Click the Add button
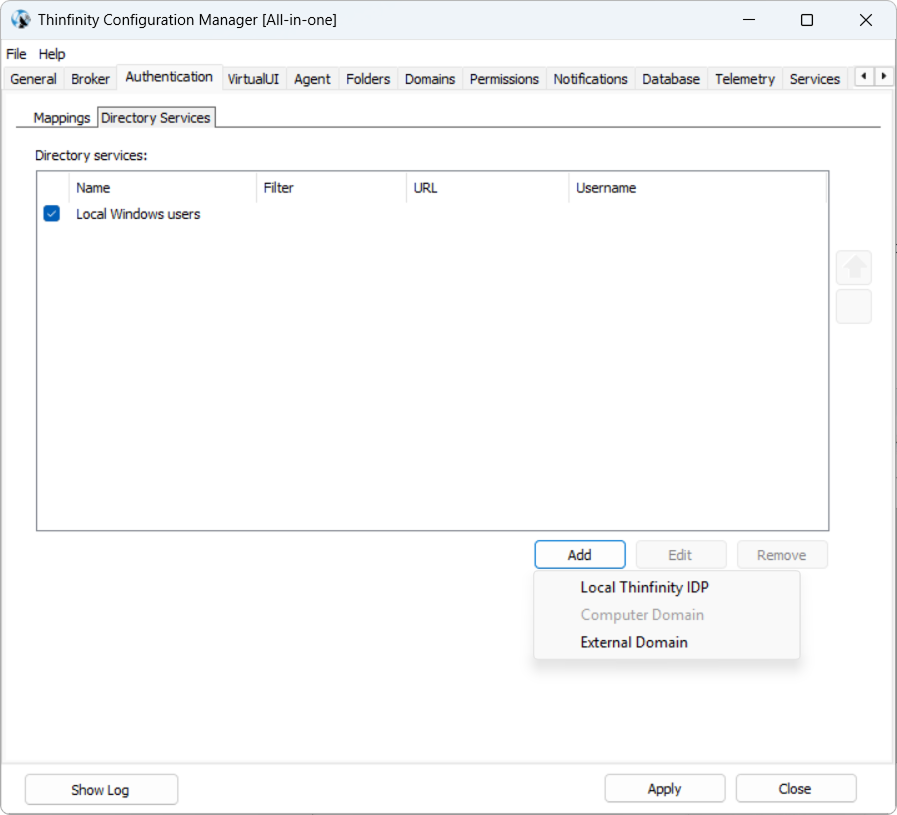The width and height of the screenshot is (897, 815). tap(580, 555)
